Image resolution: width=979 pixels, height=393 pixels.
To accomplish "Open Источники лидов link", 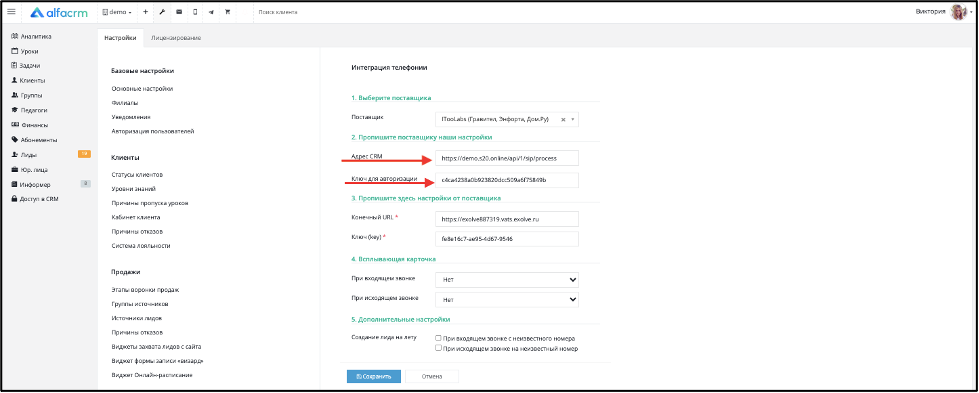I will pos(137,318).
